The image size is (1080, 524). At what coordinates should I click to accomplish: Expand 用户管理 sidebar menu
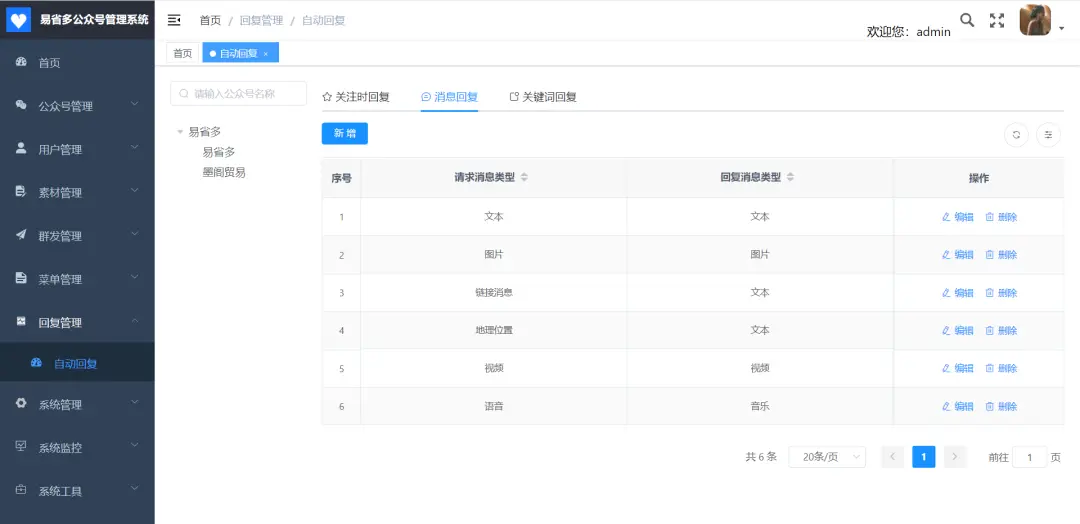click(135, 147)
